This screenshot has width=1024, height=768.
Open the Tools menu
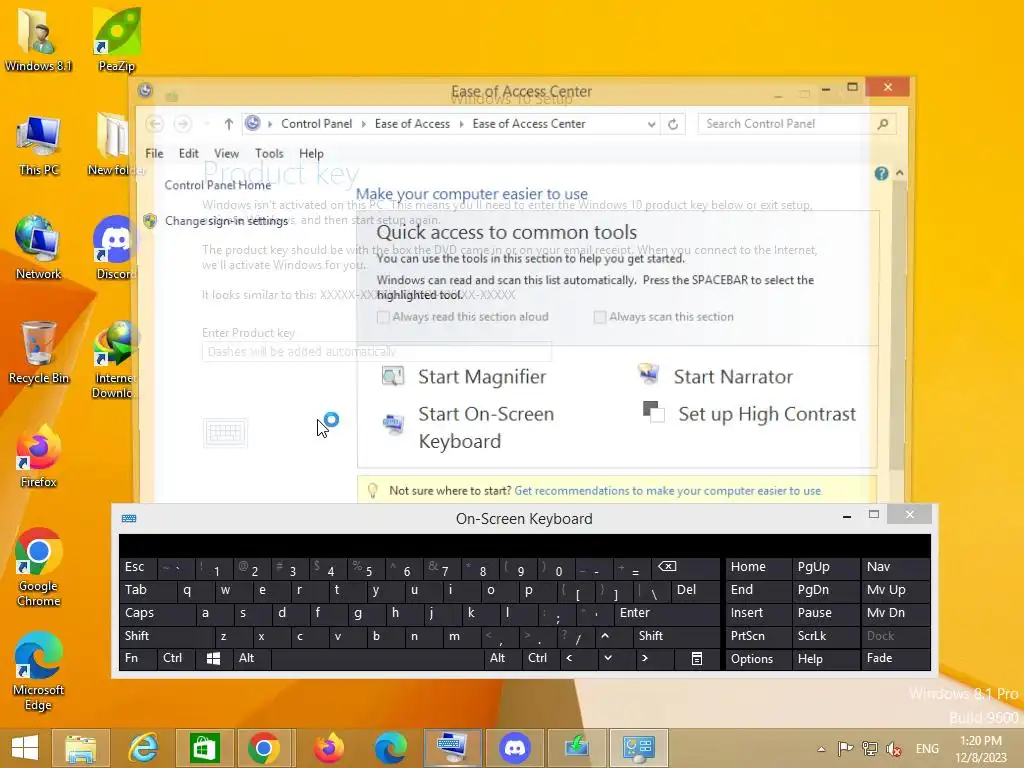click(x=269, y=153)
